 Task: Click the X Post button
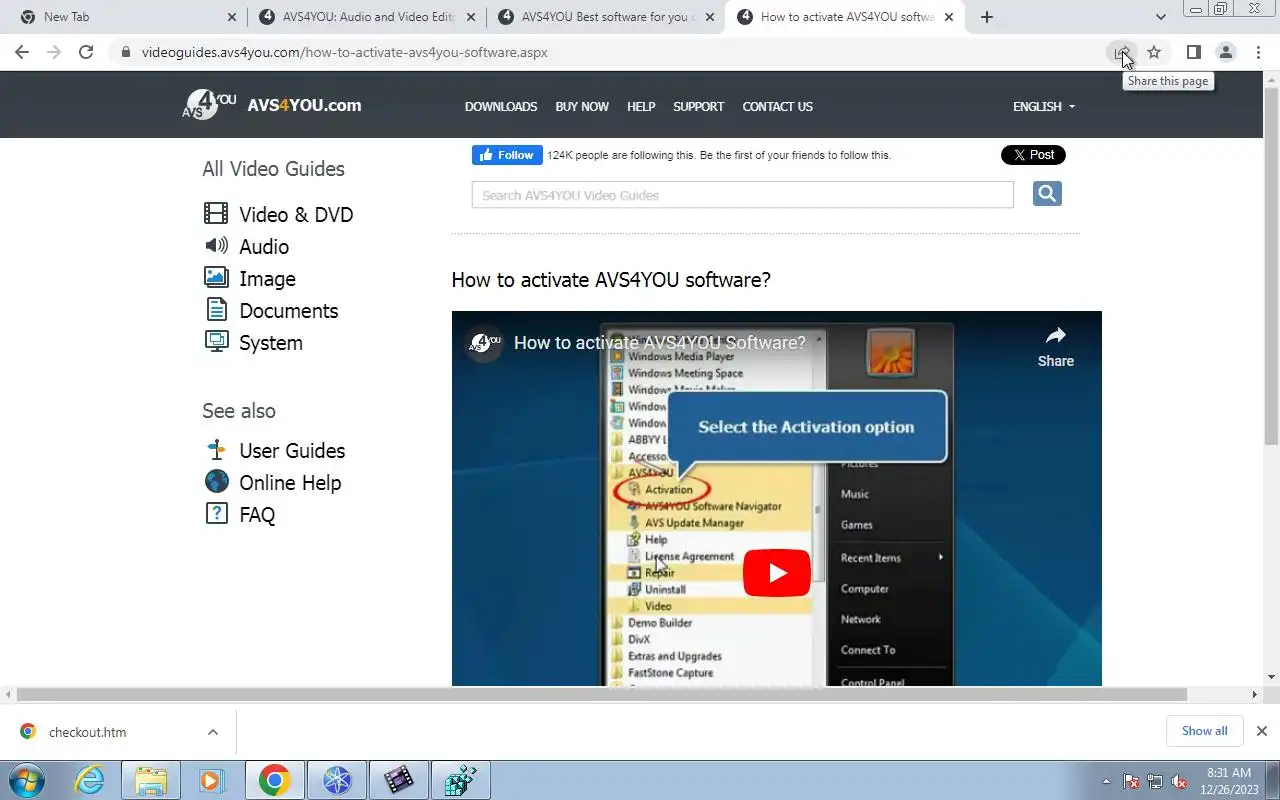point(1033,155)
